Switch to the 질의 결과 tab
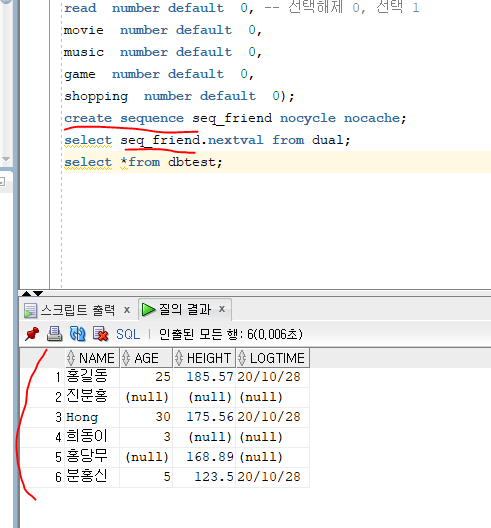The image size is (491, 528). 185,309
